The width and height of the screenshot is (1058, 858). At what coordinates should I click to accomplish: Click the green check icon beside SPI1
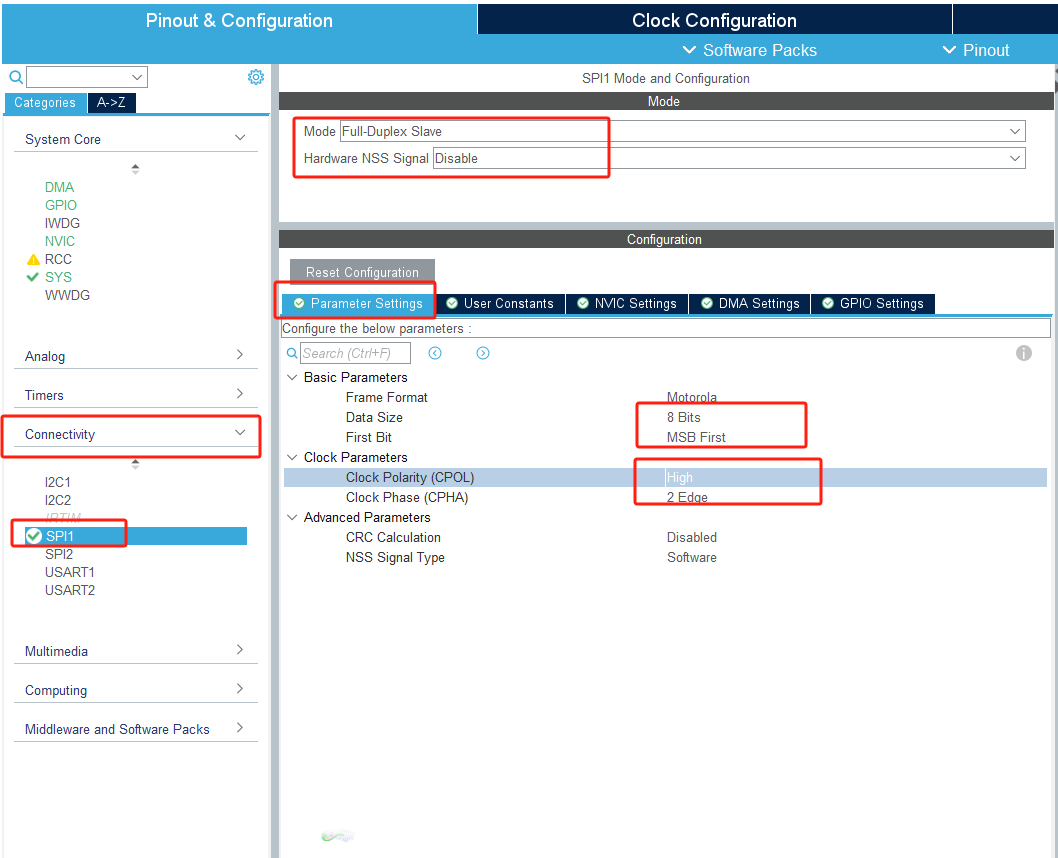click(x=34, y=536)
